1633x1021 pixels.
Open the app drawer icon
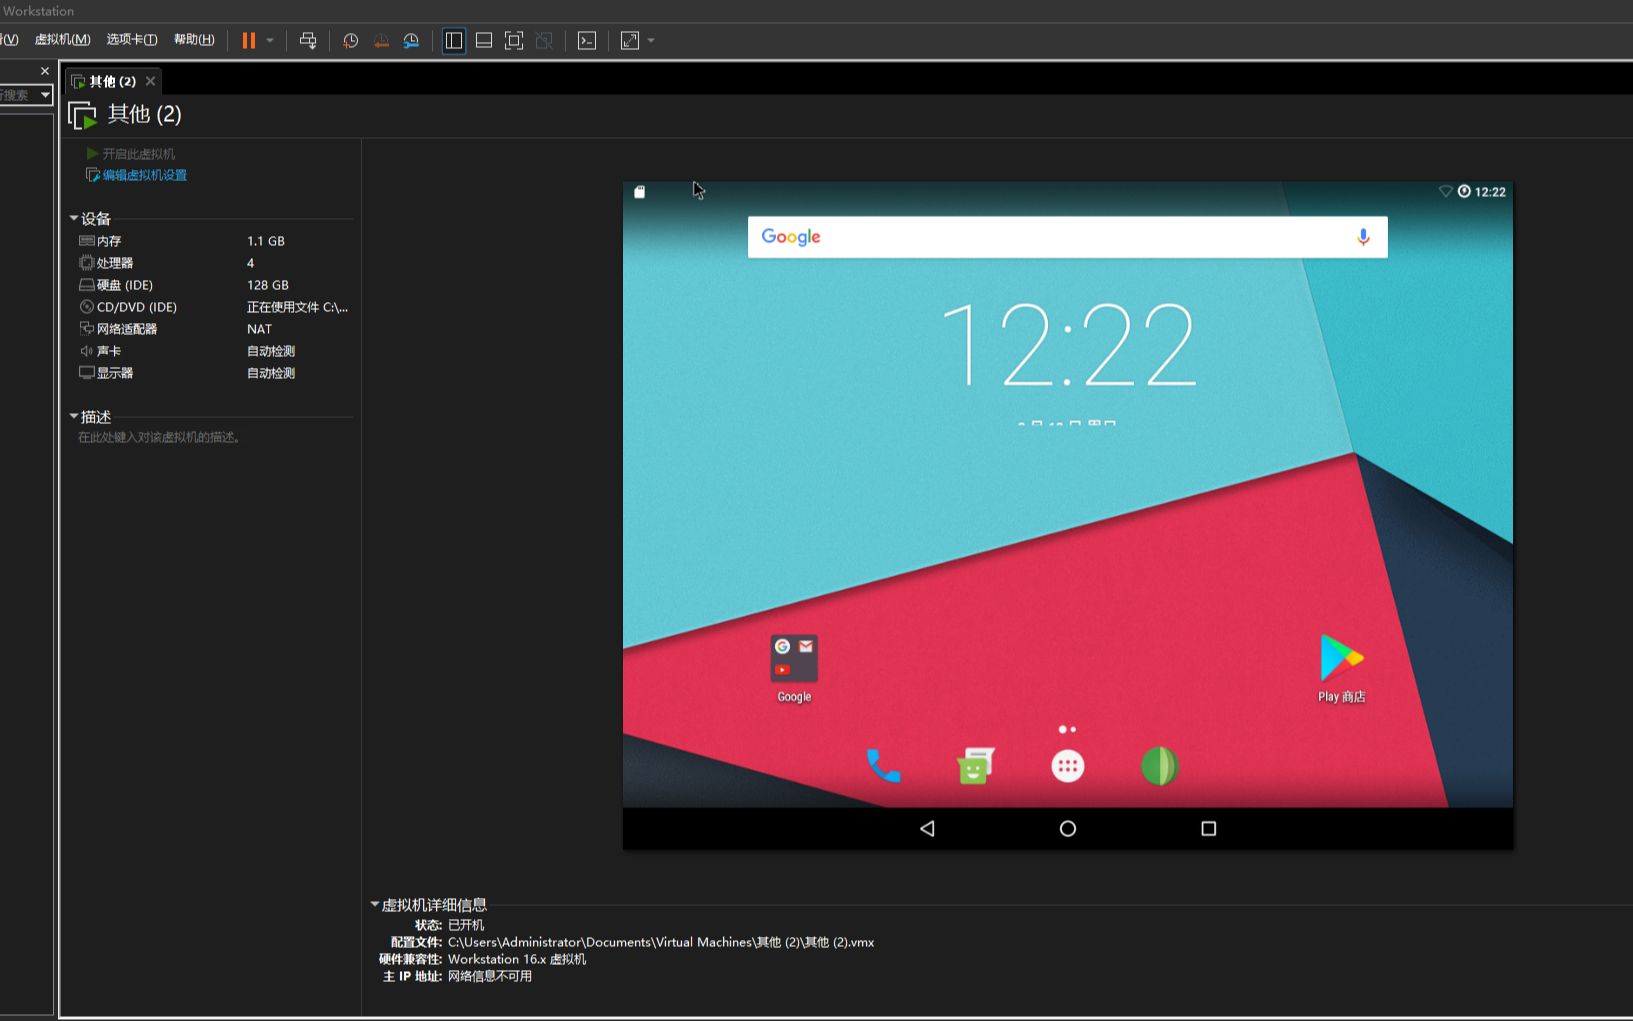pyautogui.click(x=1067, y=766)
